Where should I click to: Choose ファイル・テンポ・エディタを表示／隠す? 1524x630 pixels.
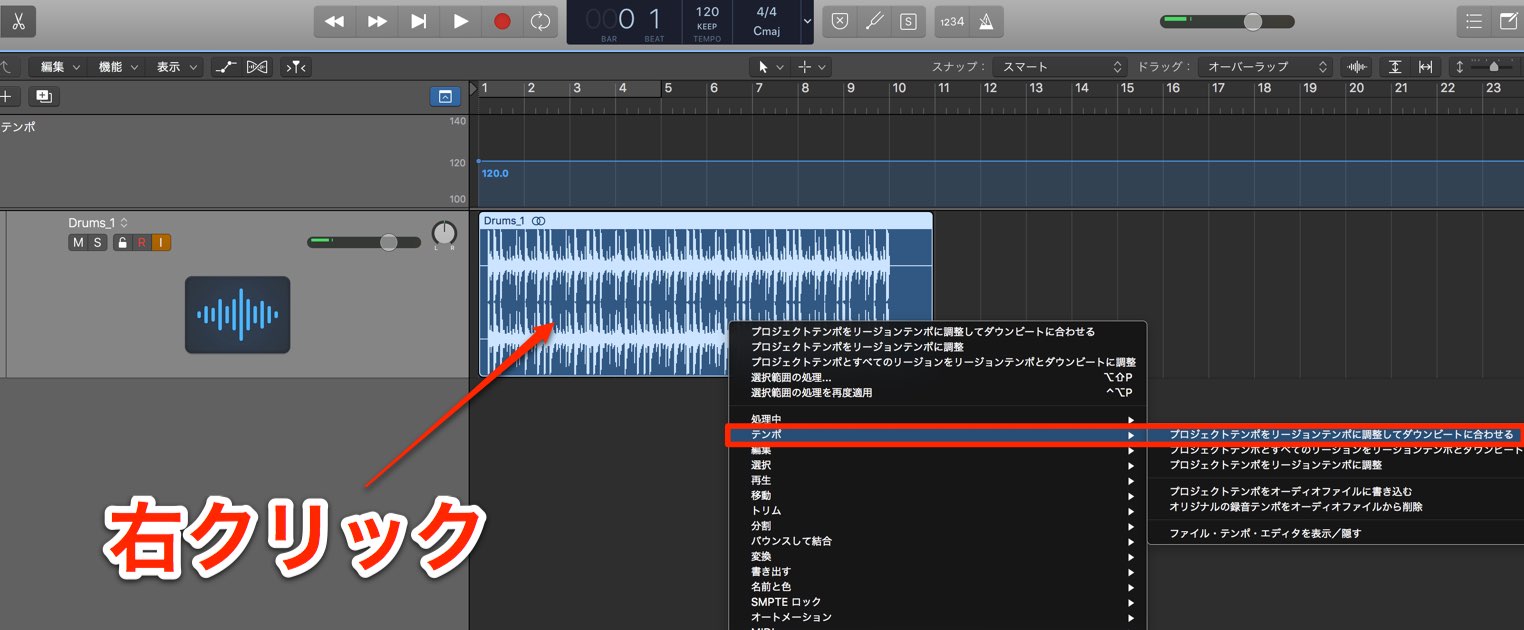pyautogui.click(x=1336, y=533)
